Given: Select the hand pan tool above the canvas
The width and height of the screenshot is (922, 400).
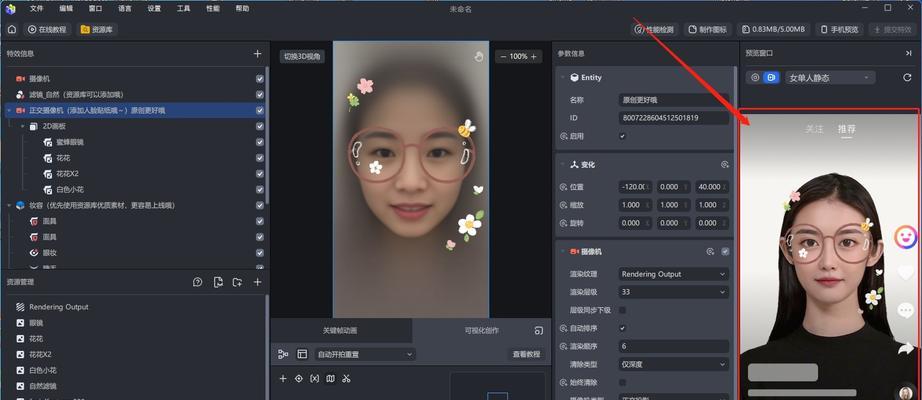Looking at the screenshot, I should (x=478, y=56).
